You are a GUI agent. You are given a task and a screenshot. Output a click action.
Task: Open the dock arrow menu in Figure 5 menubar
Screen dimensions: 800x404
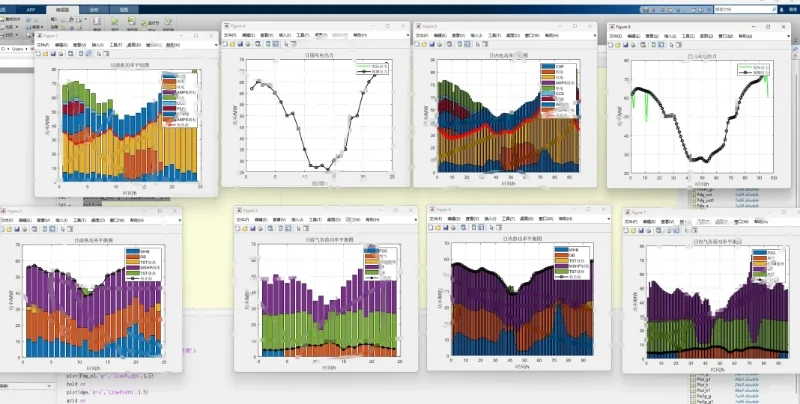(595, 35)
